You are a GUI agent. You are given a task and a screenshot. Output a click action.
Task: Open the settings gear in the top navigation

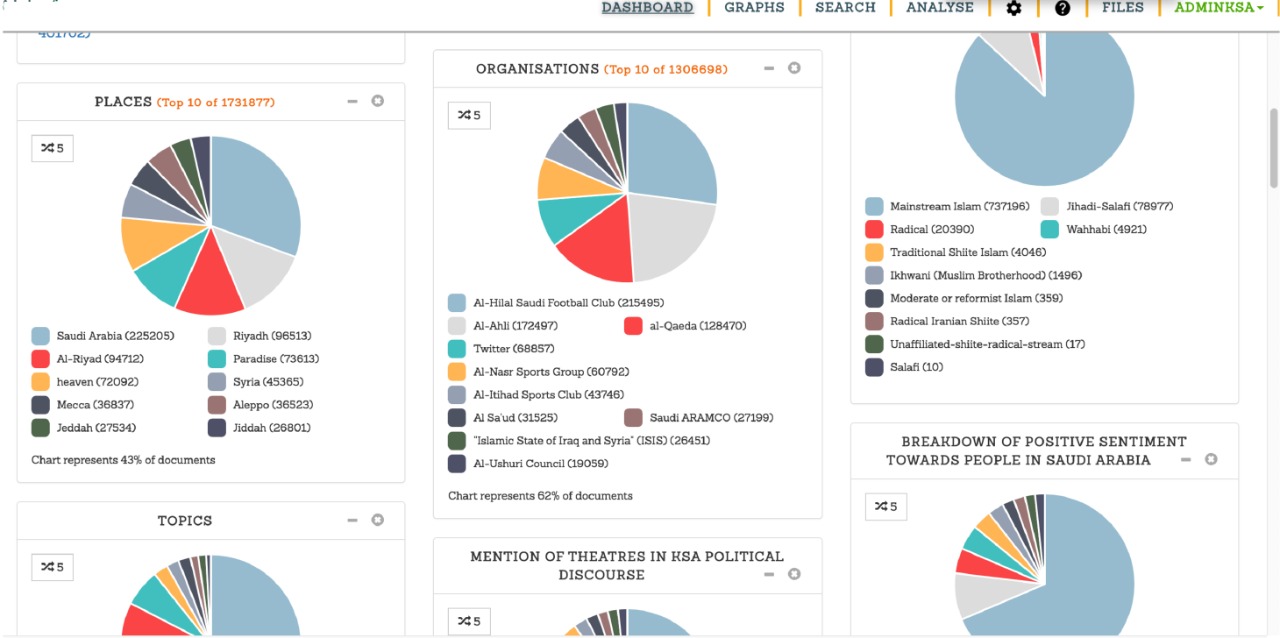coord(1014,8)
